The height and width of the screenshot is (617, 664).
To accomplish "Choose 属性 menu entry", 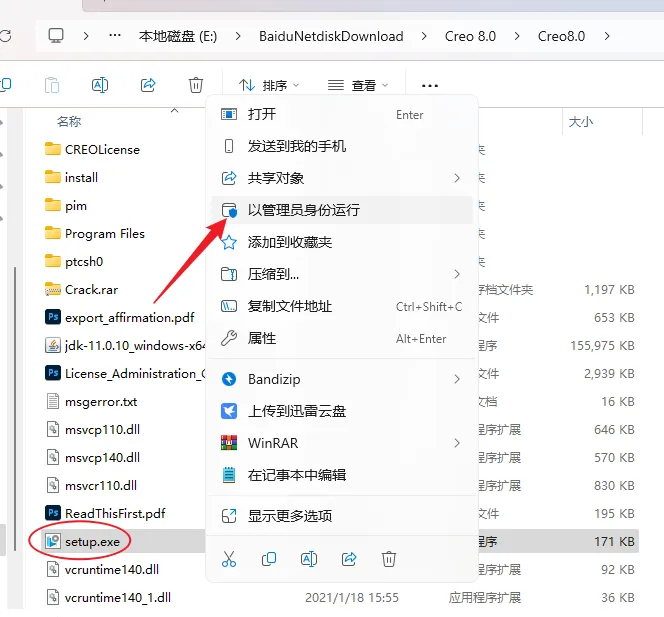I will (x=342, y=338).
